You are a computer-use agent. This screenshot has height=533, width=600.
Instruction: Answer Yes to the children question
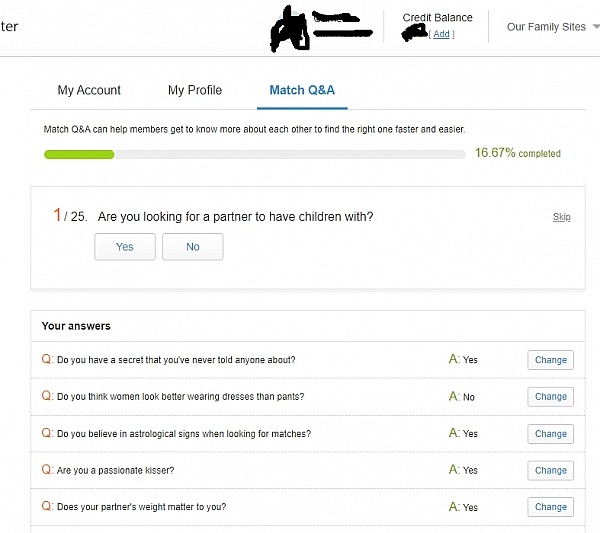125,247
